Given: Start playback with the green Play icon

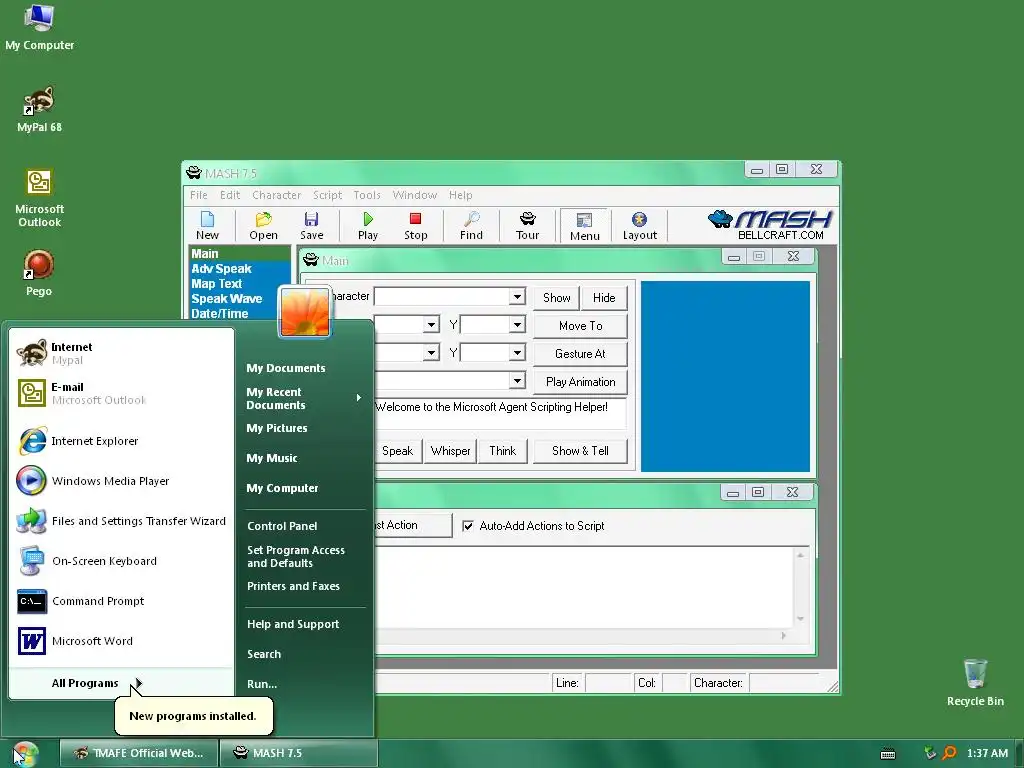Looking at the screenshot, I should coord(368,226).
